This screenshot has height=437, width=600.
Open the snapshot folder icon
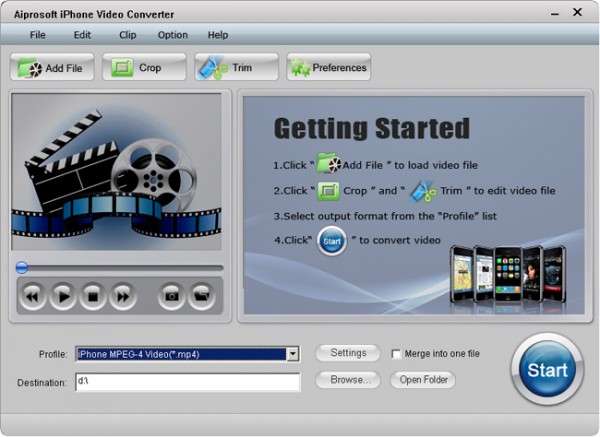pos(201,296)
